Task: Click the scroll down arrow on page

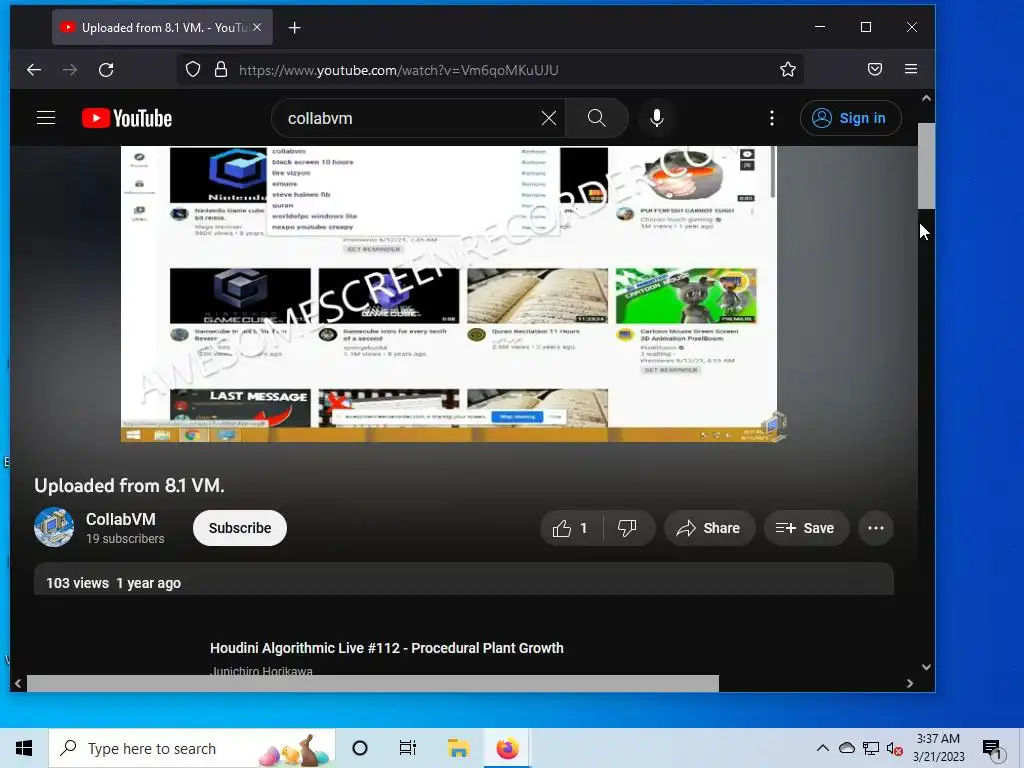Action: click(926, 667)
